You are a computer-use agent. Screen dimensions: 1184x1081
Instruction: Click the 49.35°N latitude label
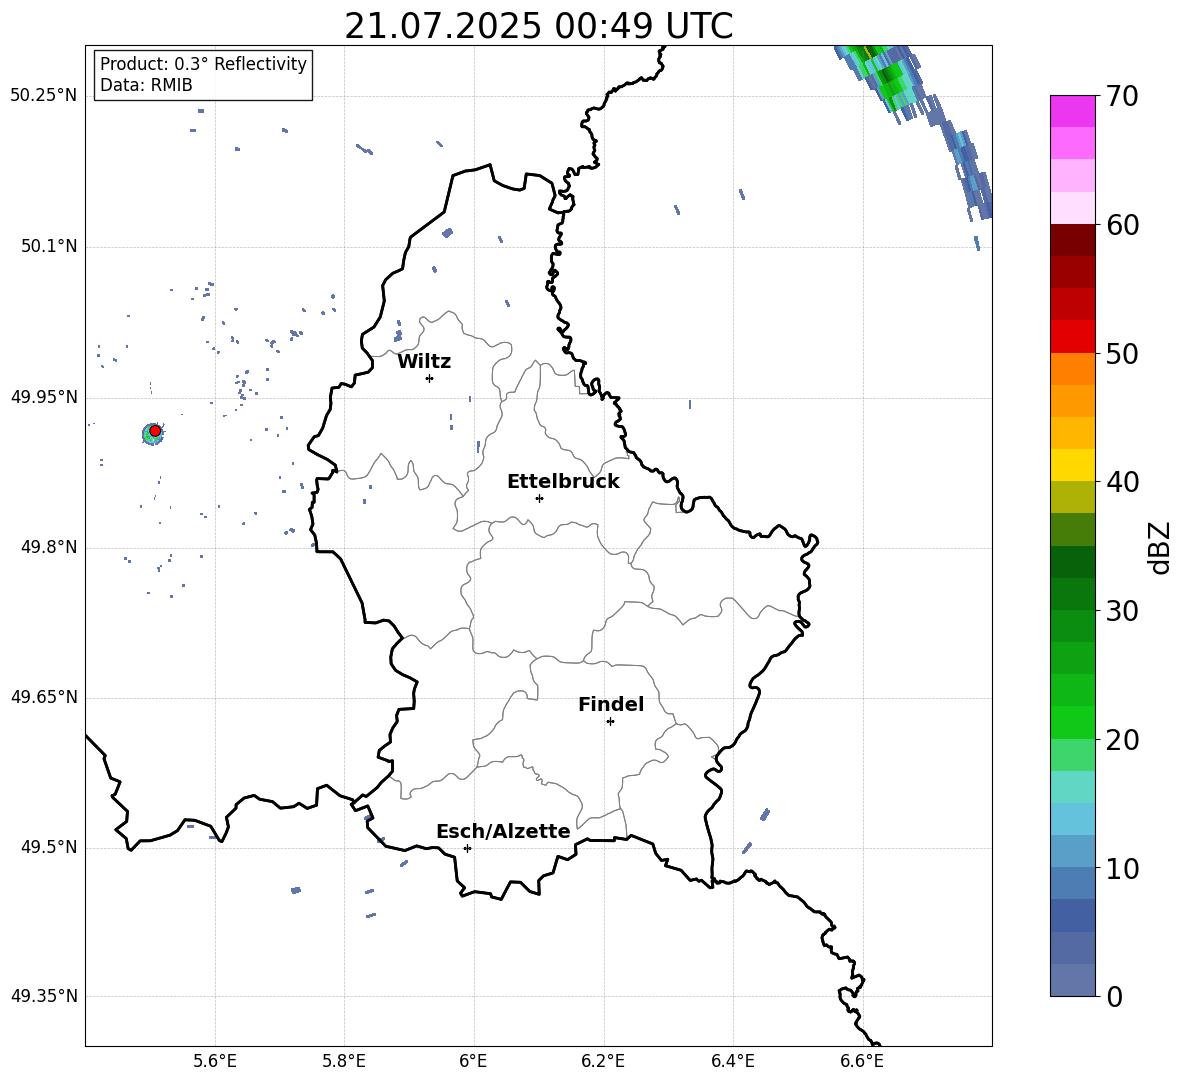(x=44, y=996)
